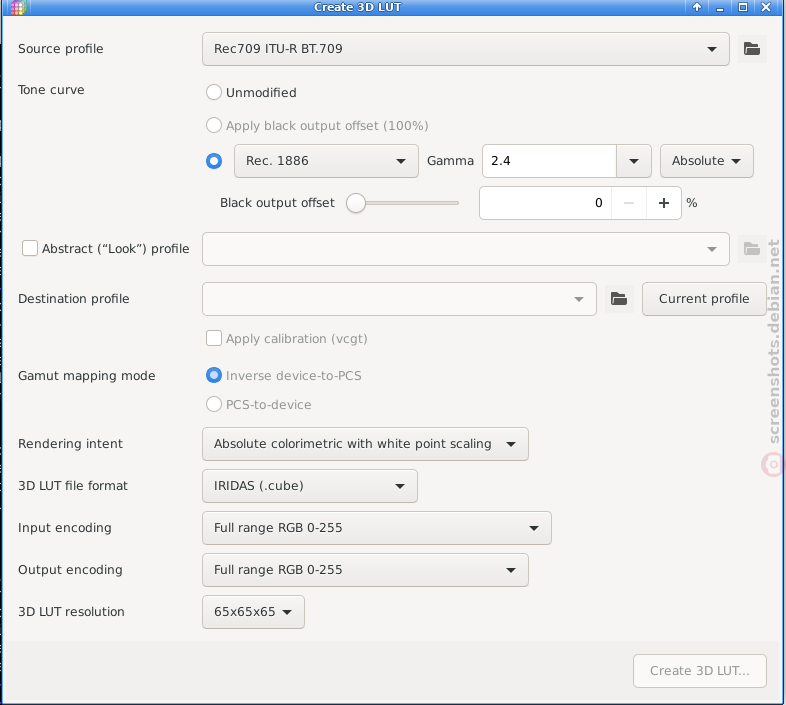Enable the Abstract ("Look") profile checkbox

30,248
